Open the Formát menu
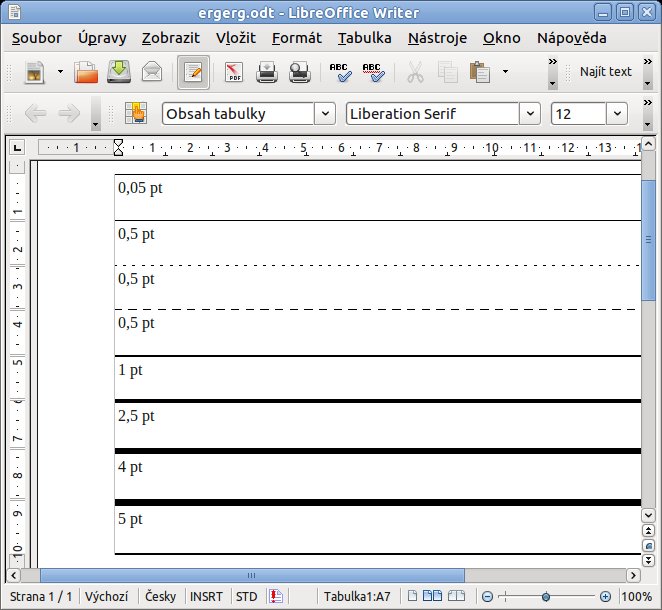The image size is (662, 610). tap(296, 38)
